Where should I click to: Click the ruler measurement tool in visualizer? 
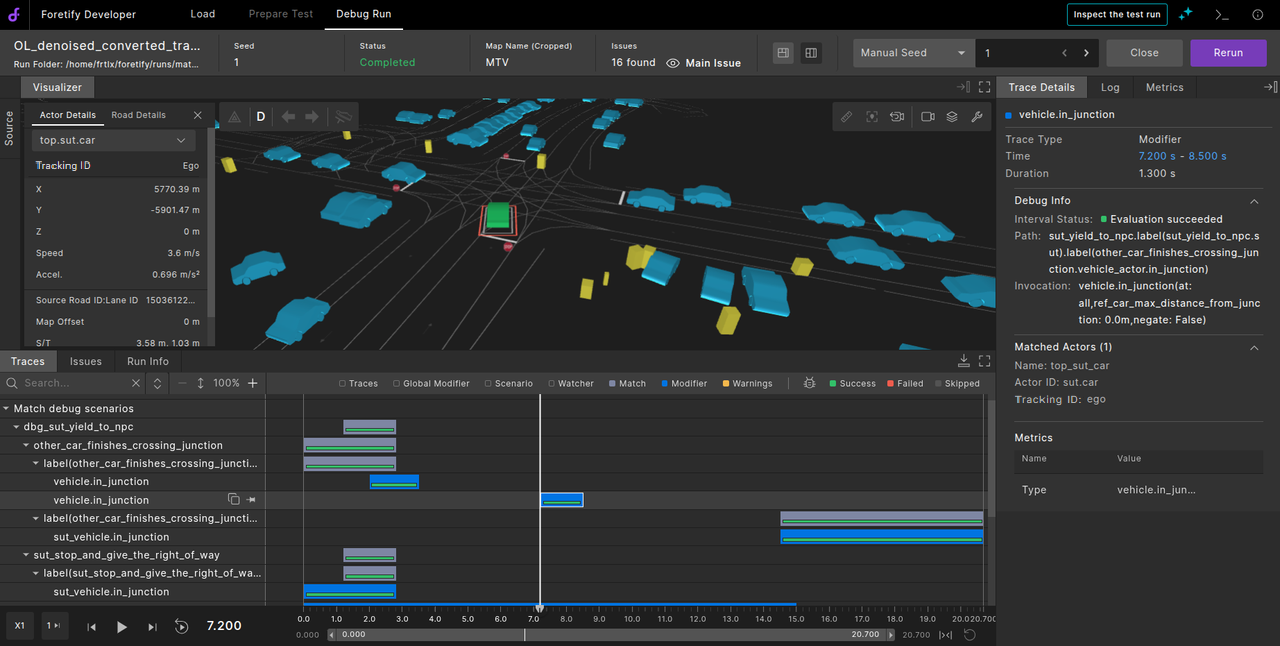846,117
